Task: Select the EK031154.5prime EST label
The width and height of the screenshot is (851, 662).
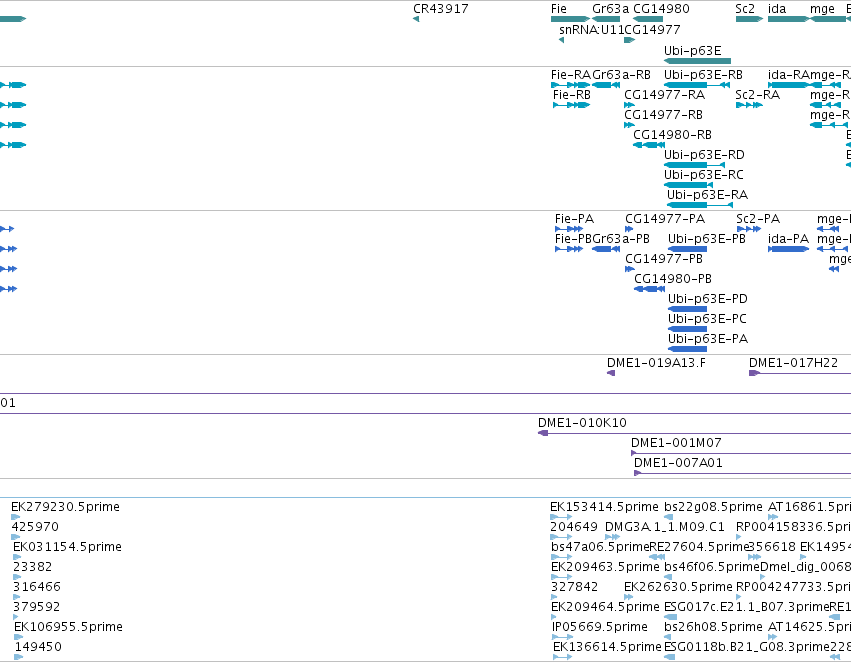Action: tap(67, 547)
